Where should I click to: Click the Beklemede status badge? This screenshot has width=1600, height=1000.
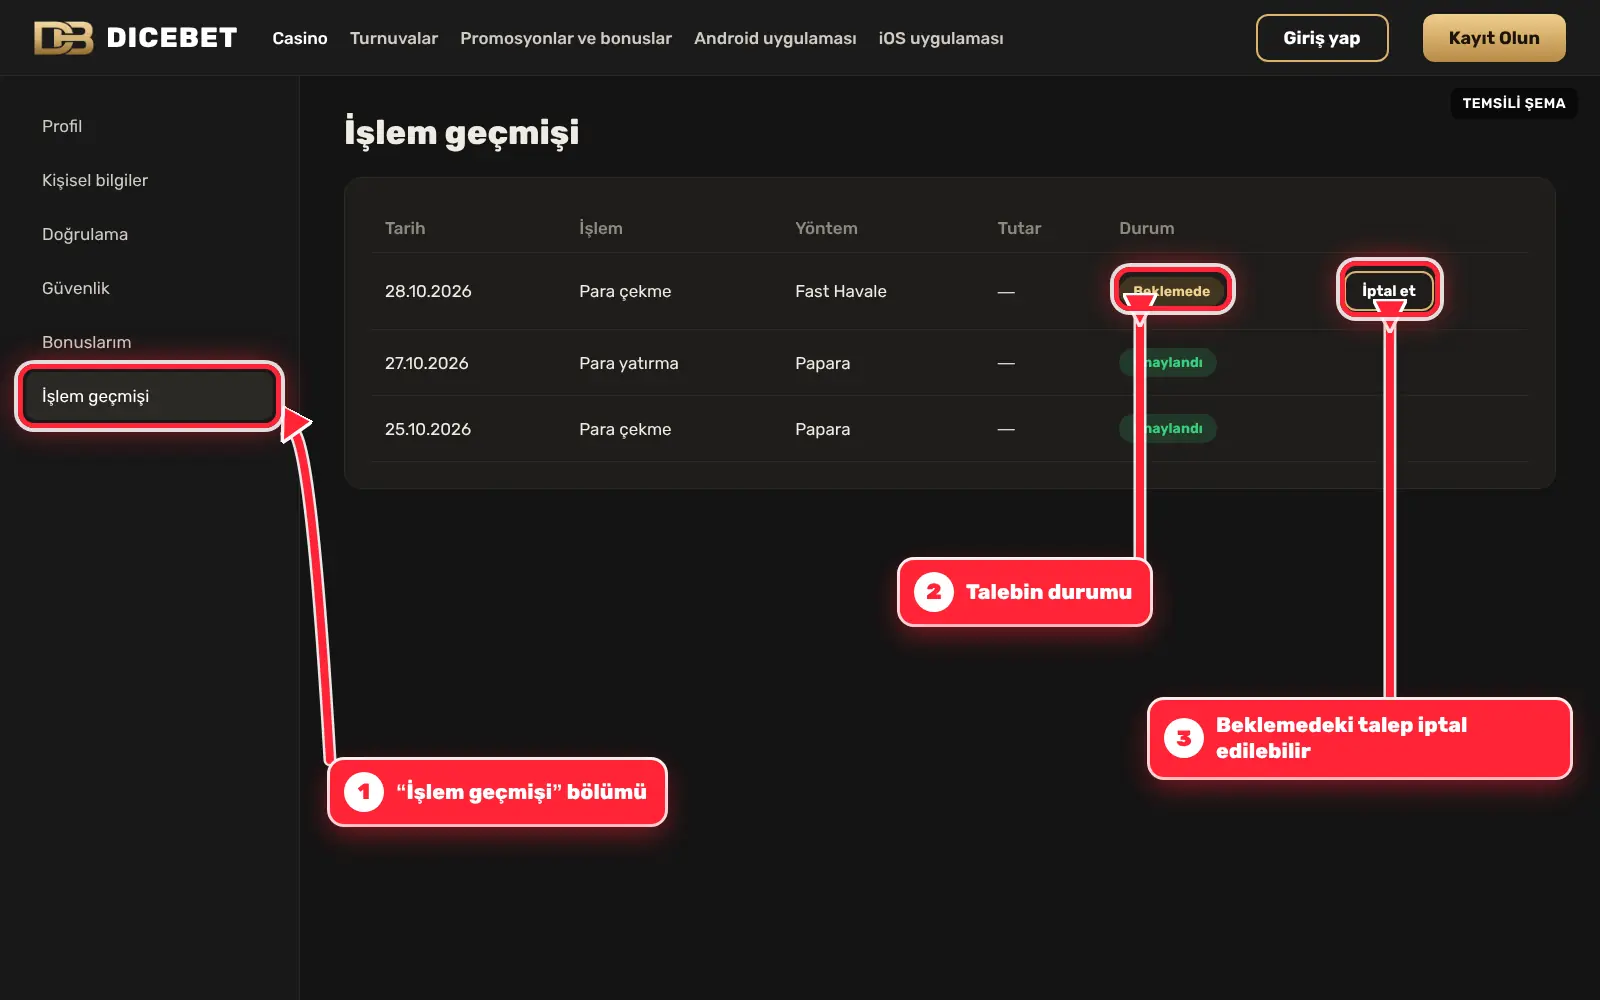[x=1172, y=291]
